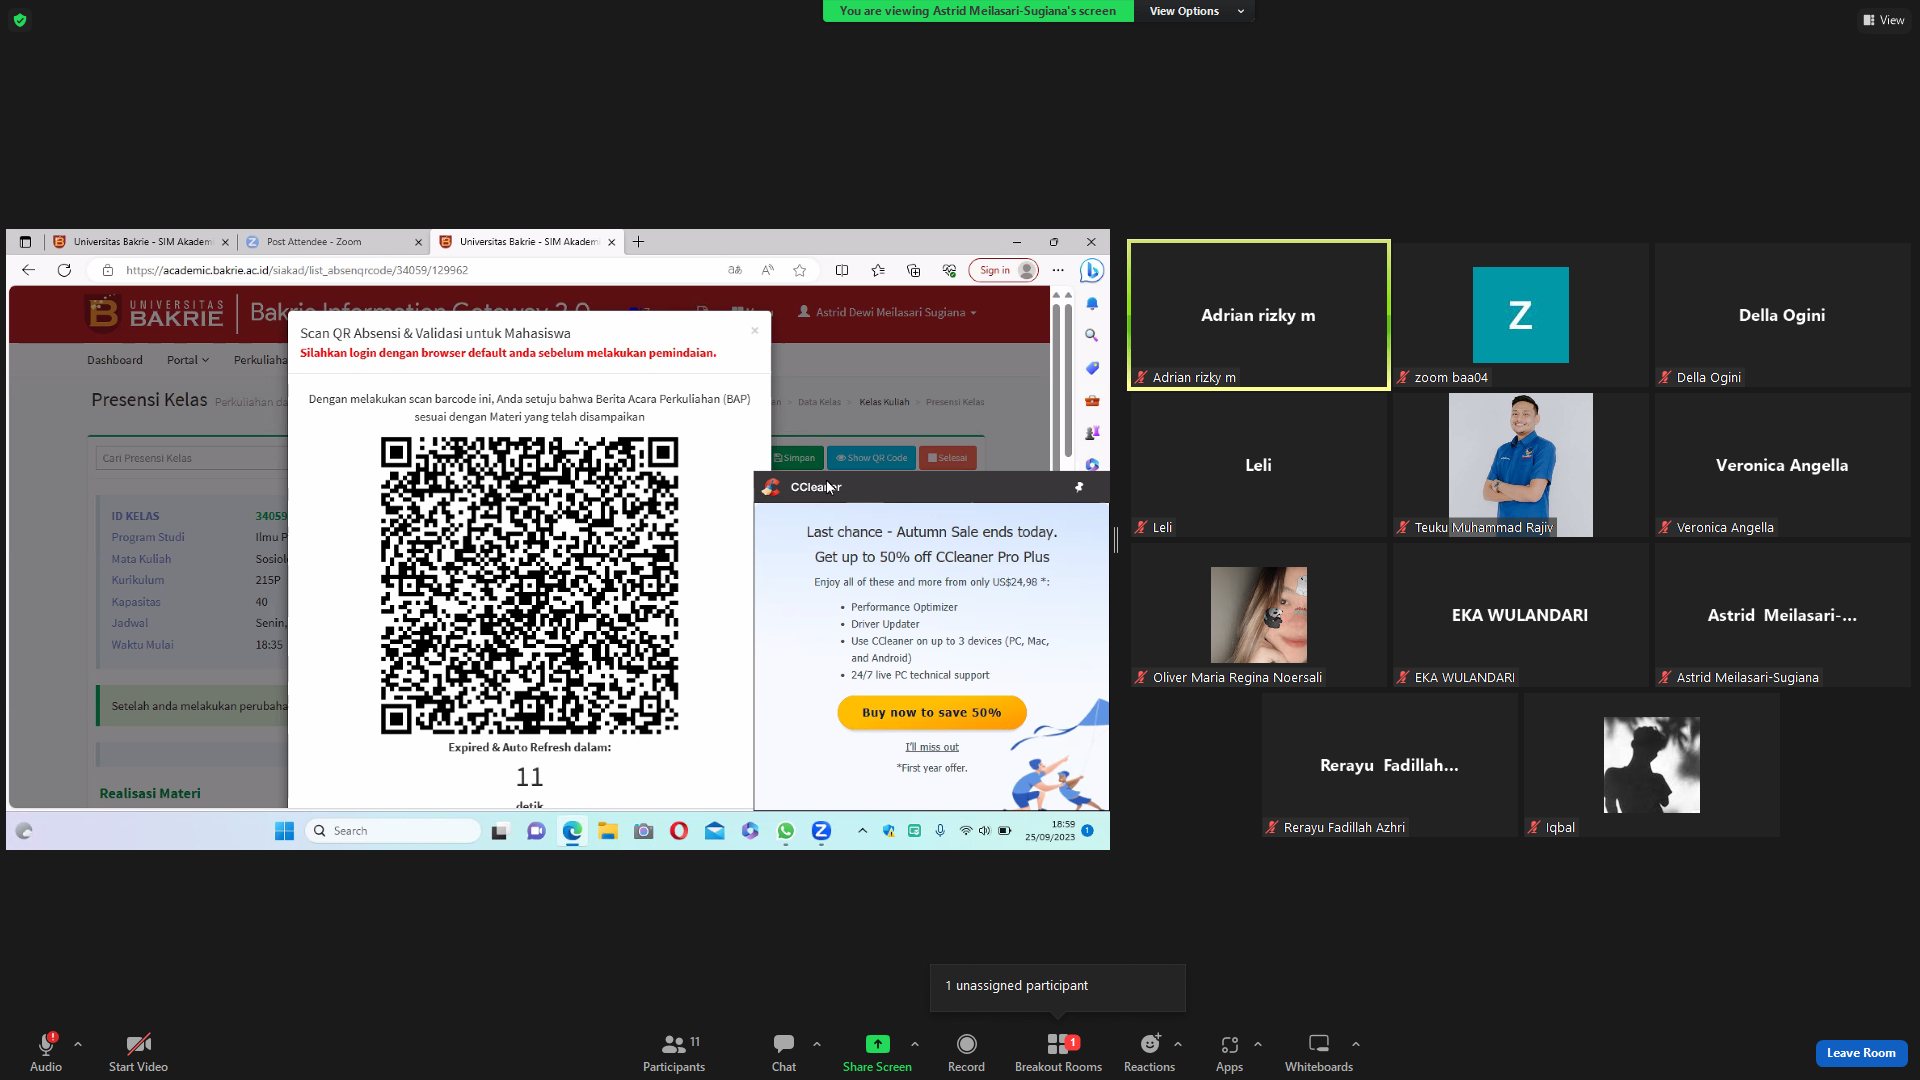Screen dimensions: 1920x1080
Task: Open the Edge sidebar notifications bell
Action: coord(1092,304)
